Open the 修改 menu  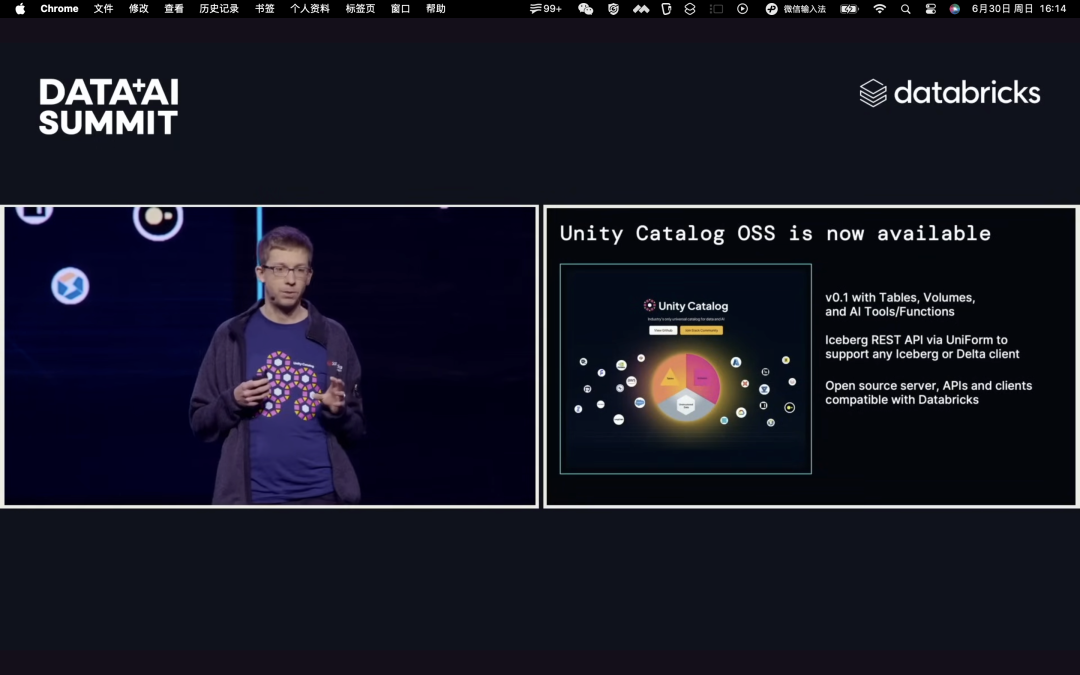point(138,9)
